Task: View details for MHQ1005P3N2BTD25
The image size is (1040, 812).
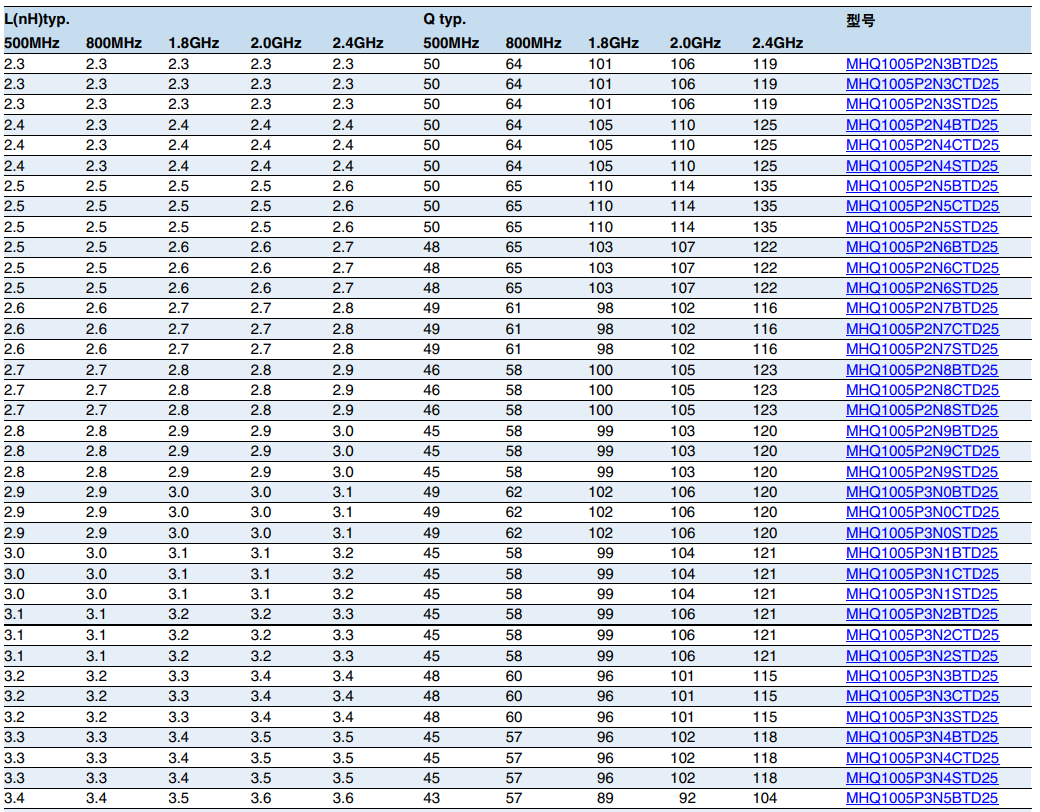Action: [922, 615]
